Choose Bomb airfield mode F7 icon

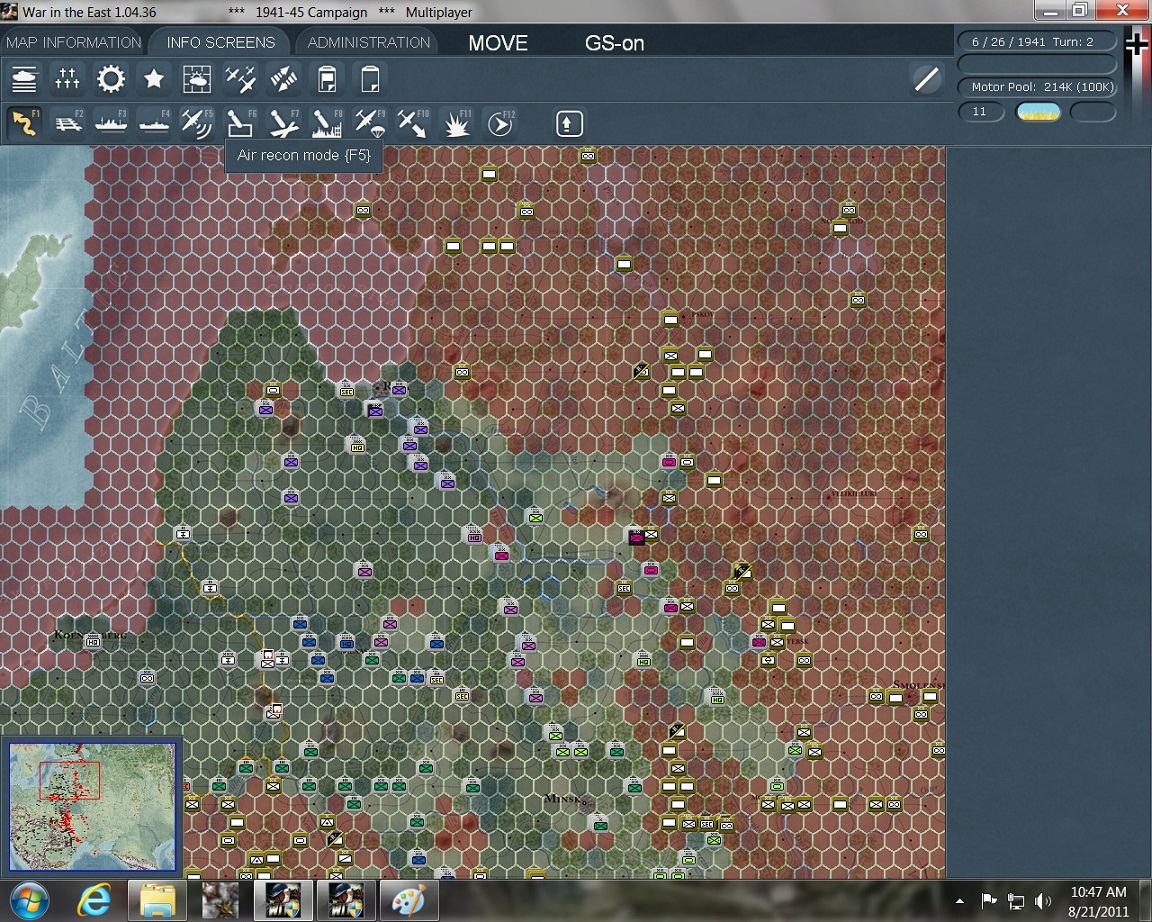[284, 123]
